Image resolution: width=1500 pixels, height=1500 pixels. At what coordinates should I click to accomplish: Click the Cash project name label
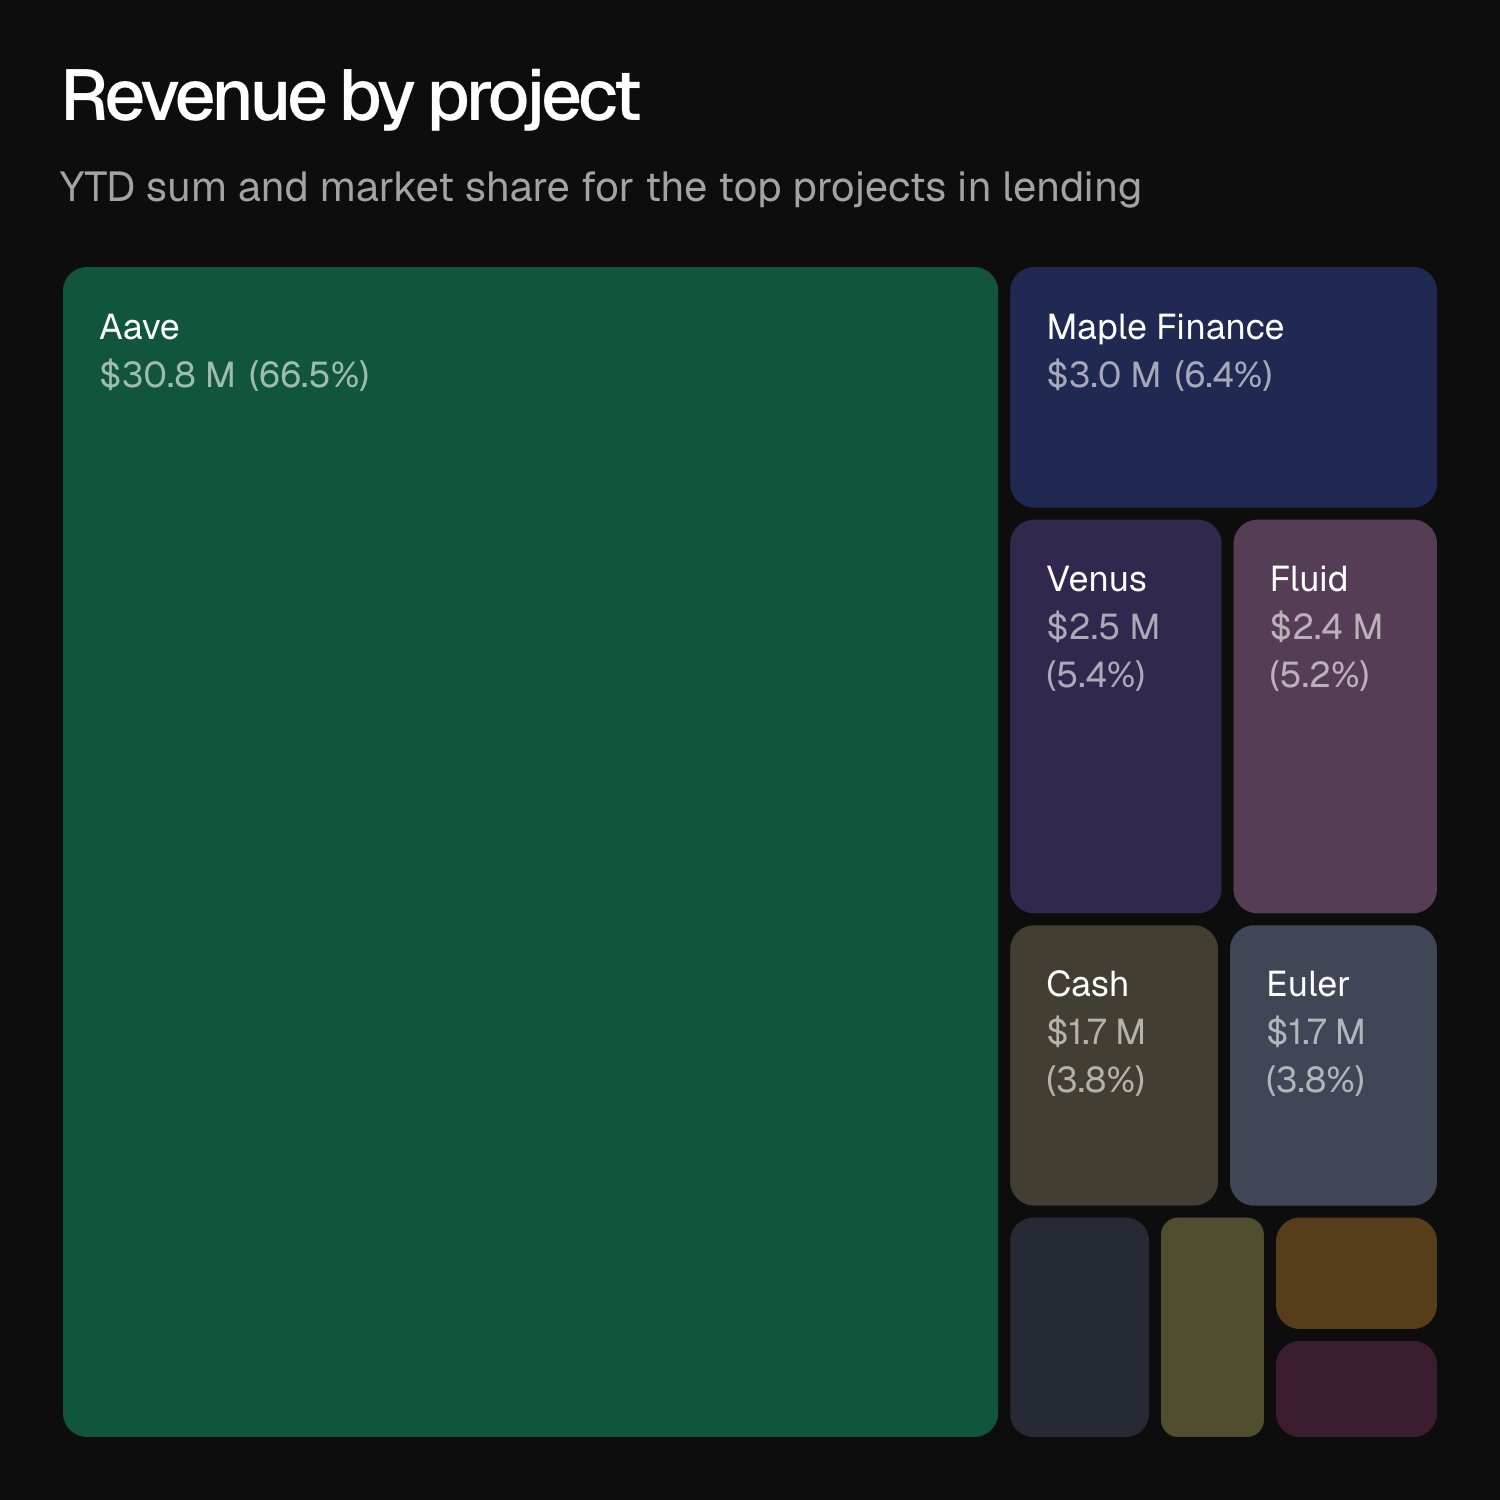1087,984
